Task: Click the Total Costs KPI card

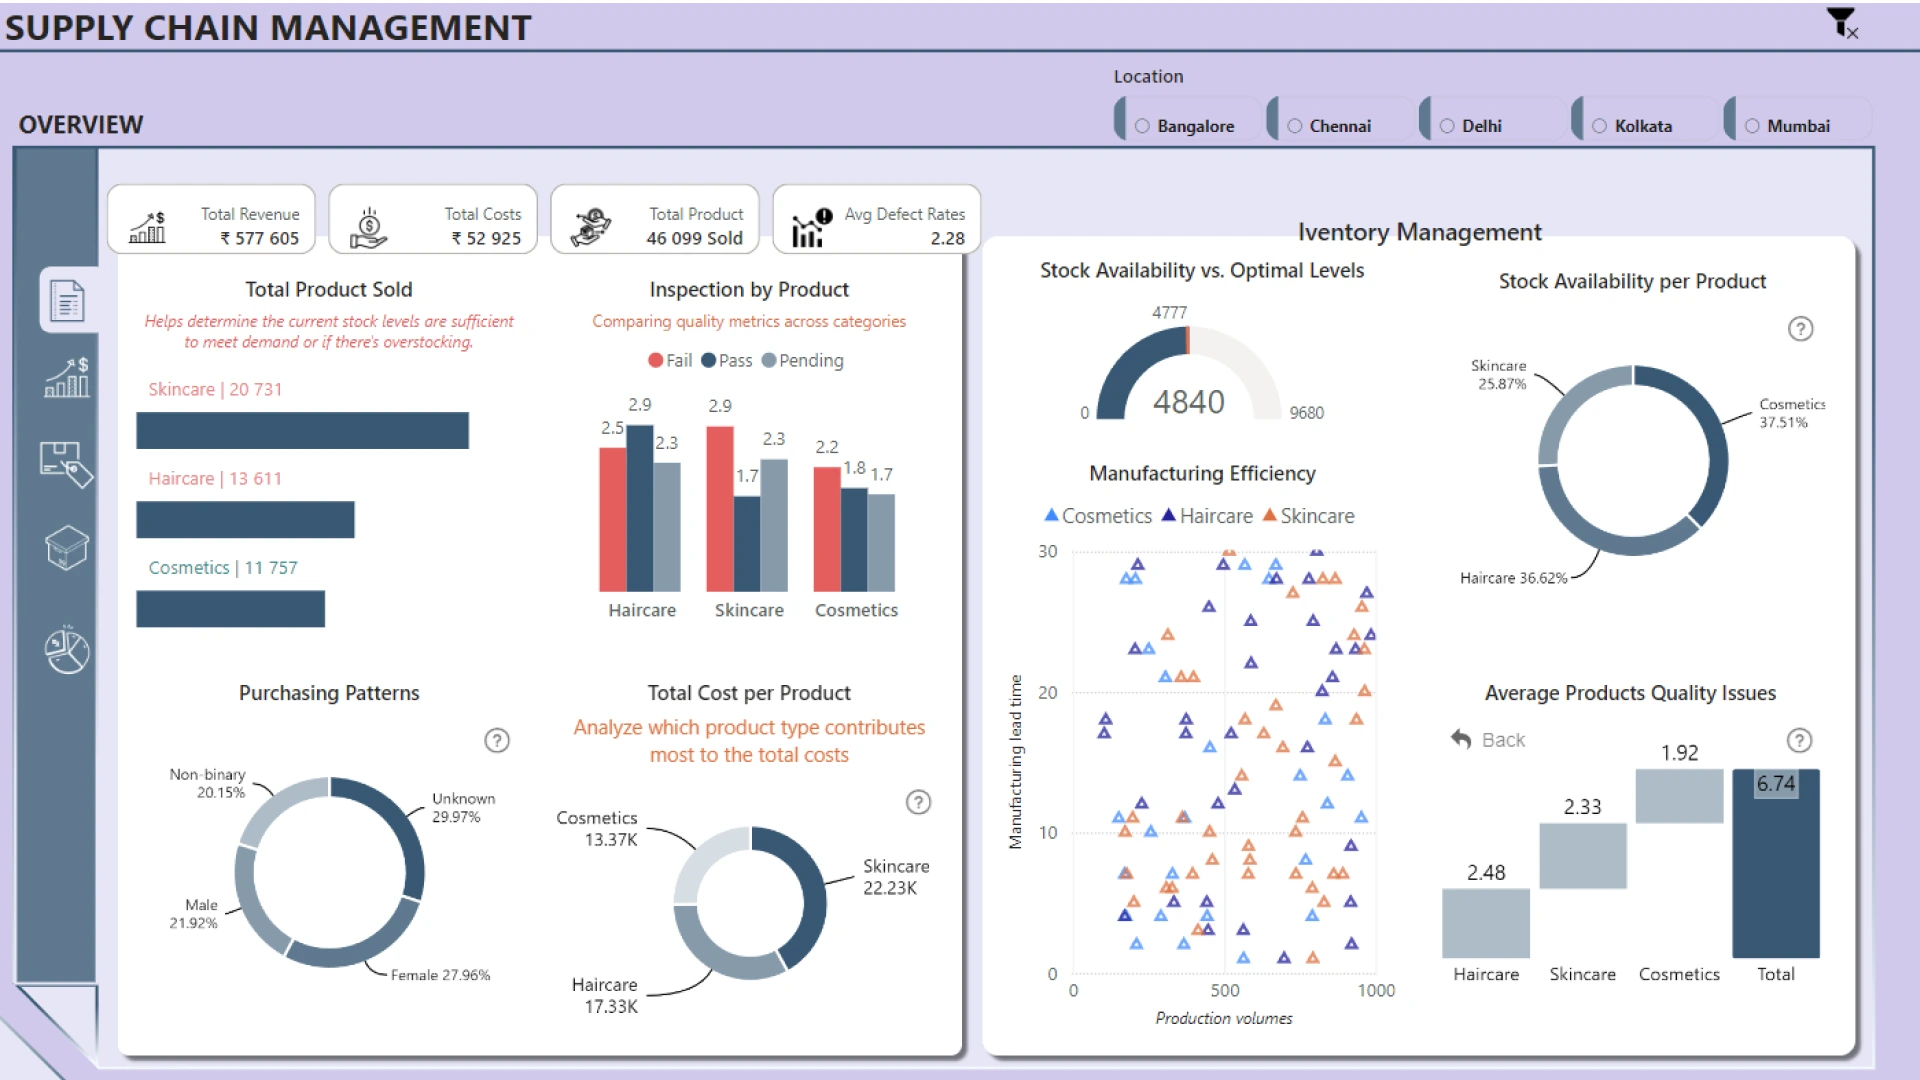Action: coord(433,219)
